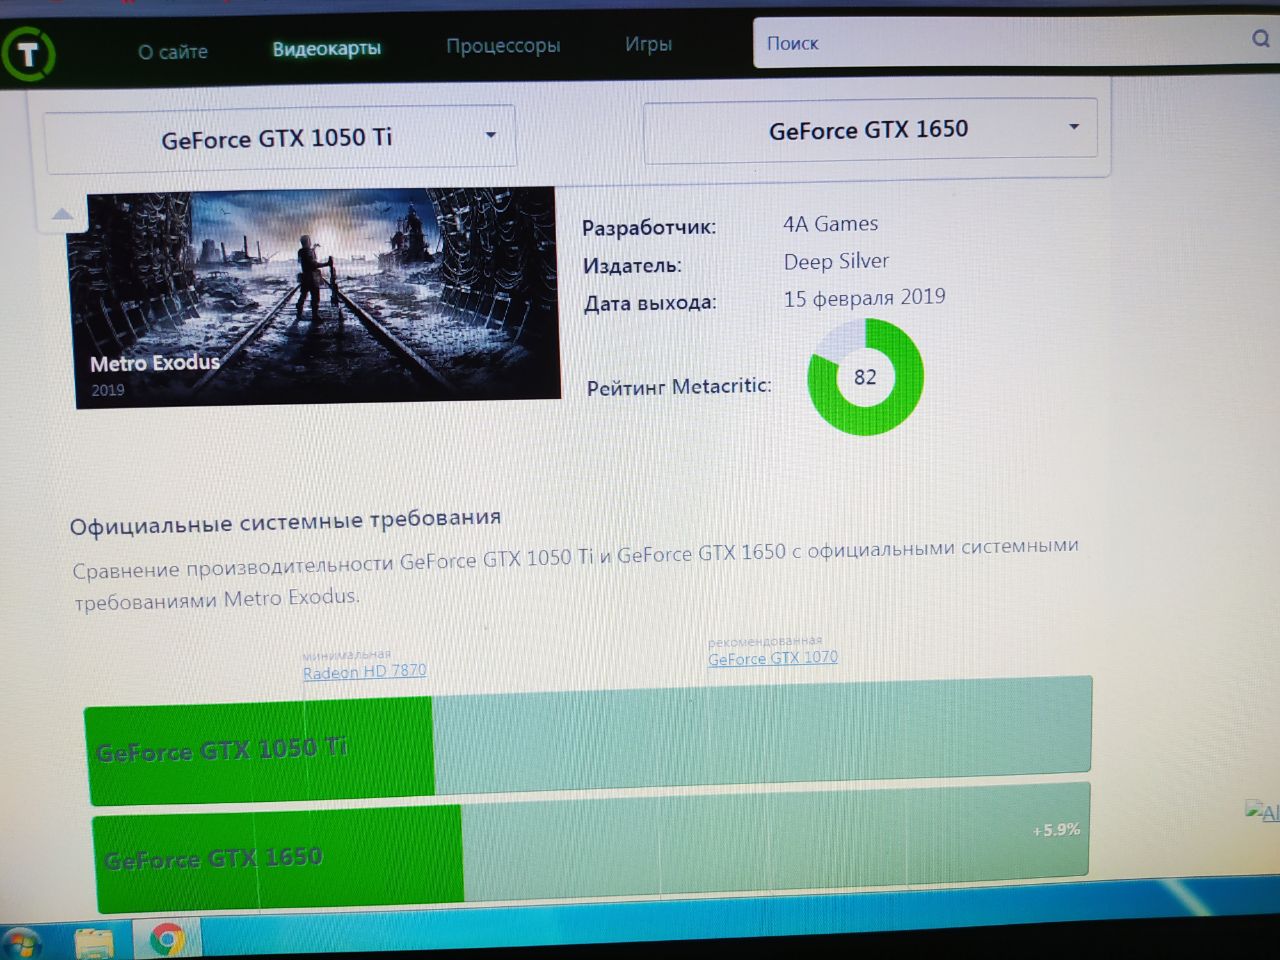Open the О сайте menu item

[x=173, y=51]
